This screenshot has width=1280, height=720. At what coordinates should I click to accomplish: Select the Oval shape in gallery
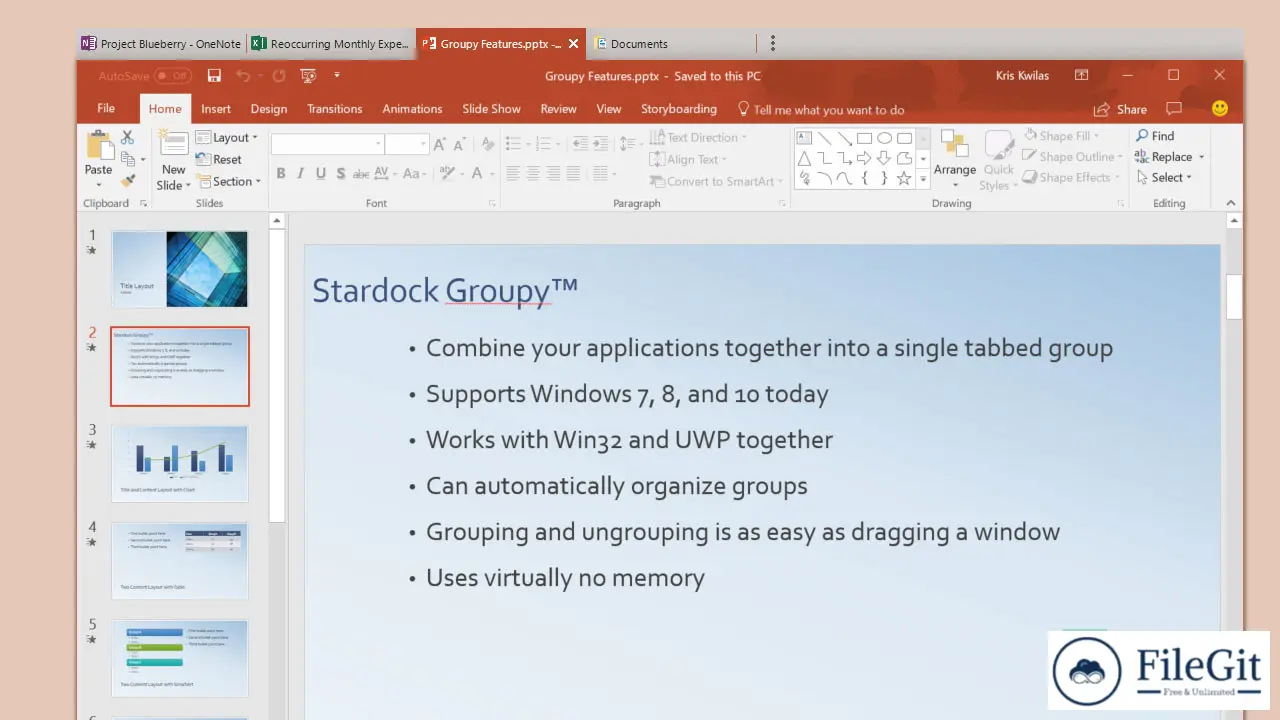point(884,138)
